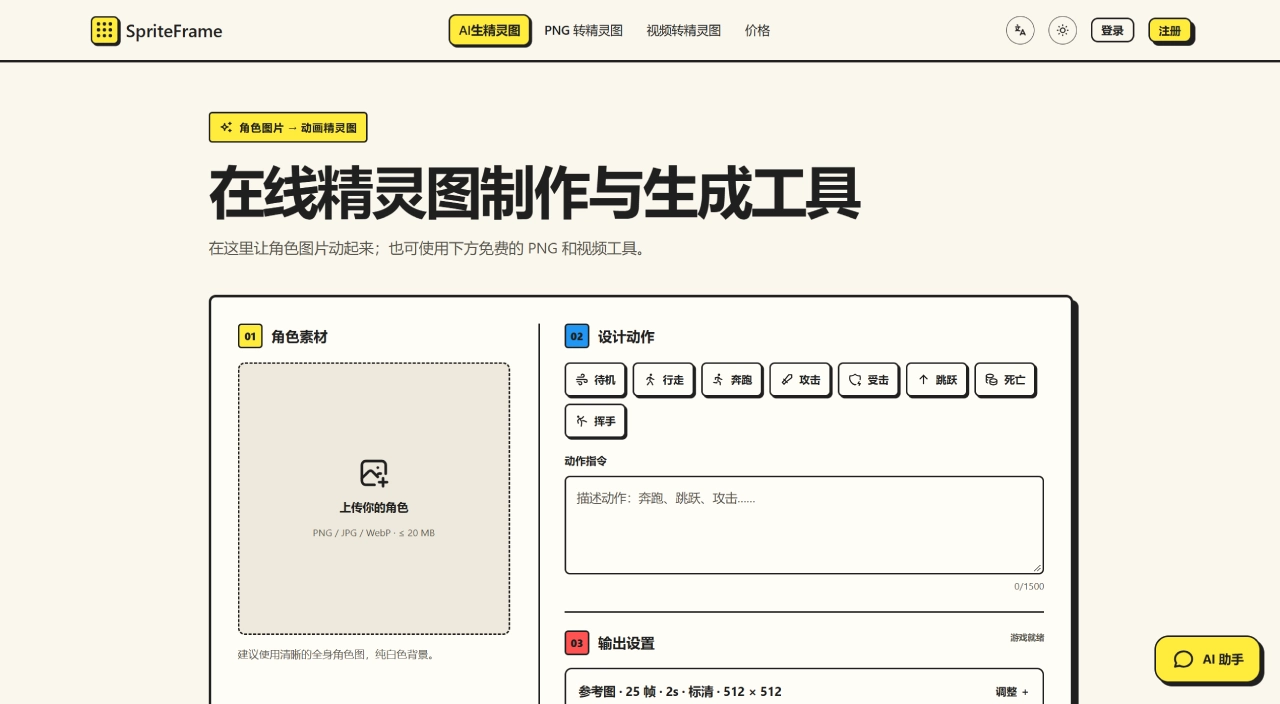This screenshot has width=1280, height=704.
Task: Choose the 攻击 action preset
Action: (x=800, y=379)
